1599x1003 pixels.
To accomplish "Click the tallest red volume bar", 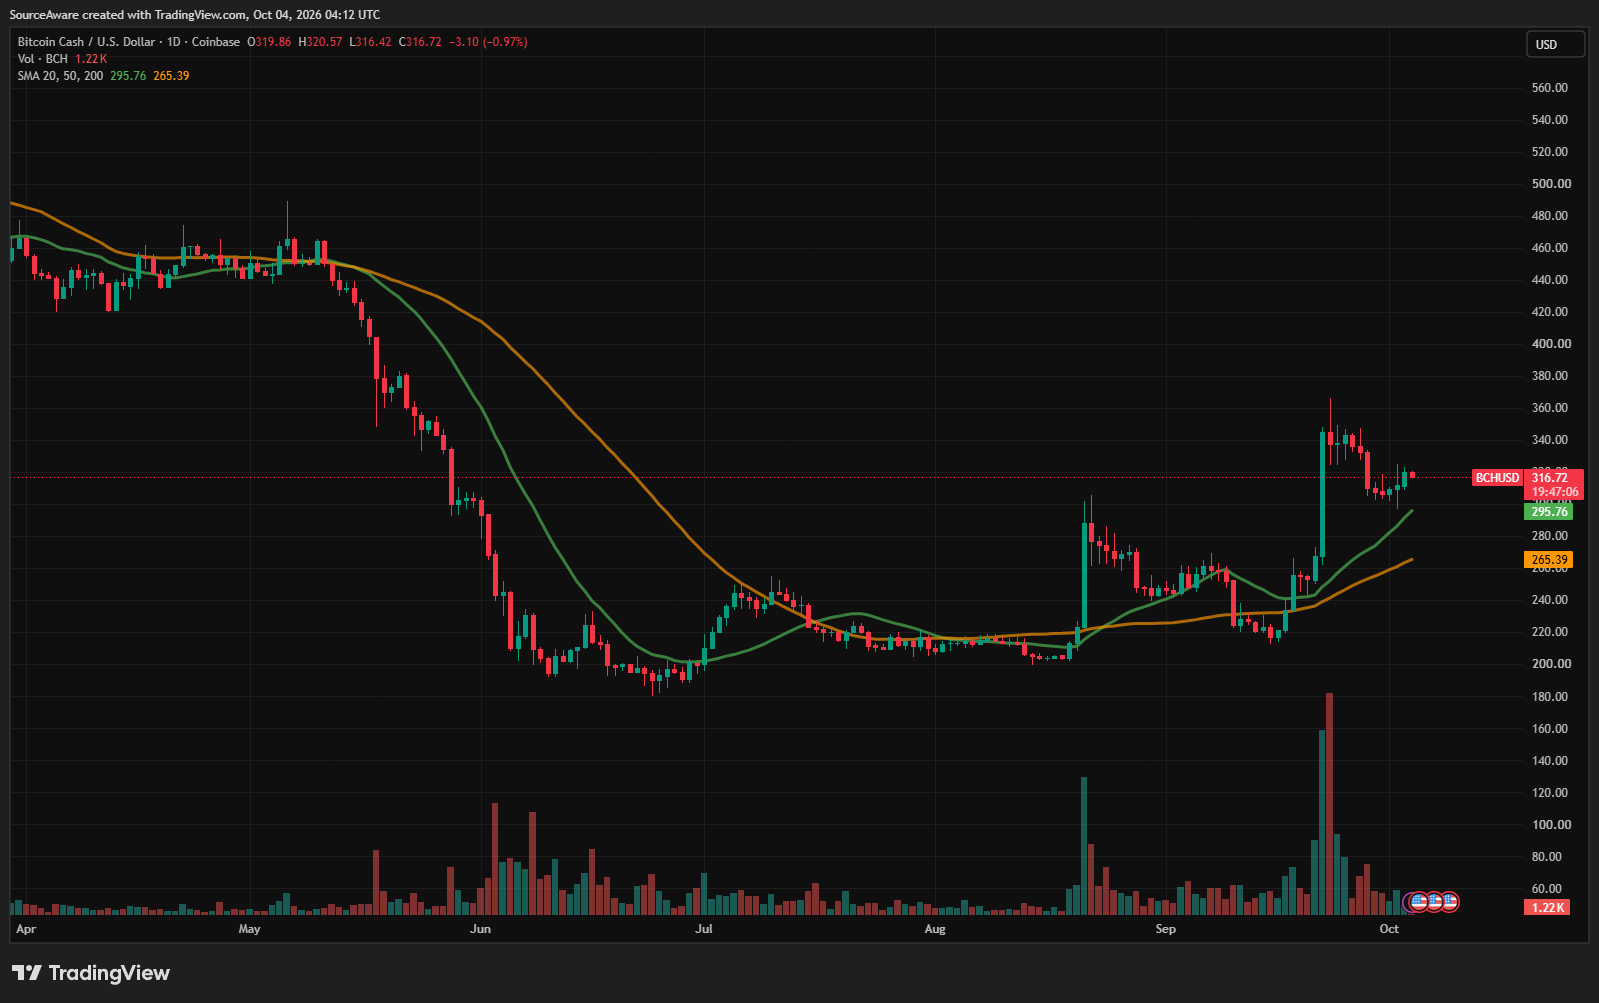I will pyautogui.click(x=1329, y=804).
